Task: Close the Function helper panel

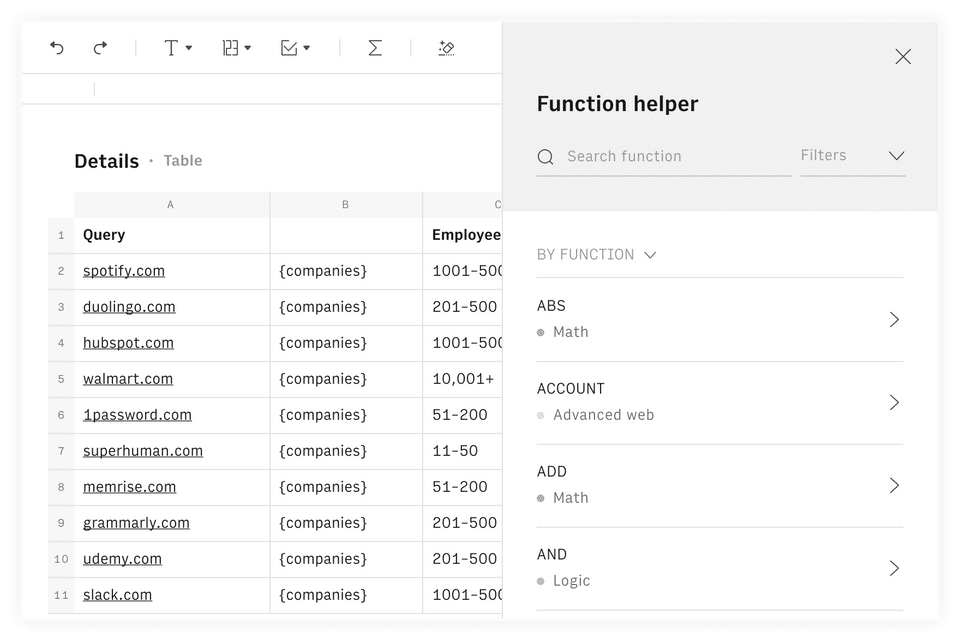Action: coord(903,57)
